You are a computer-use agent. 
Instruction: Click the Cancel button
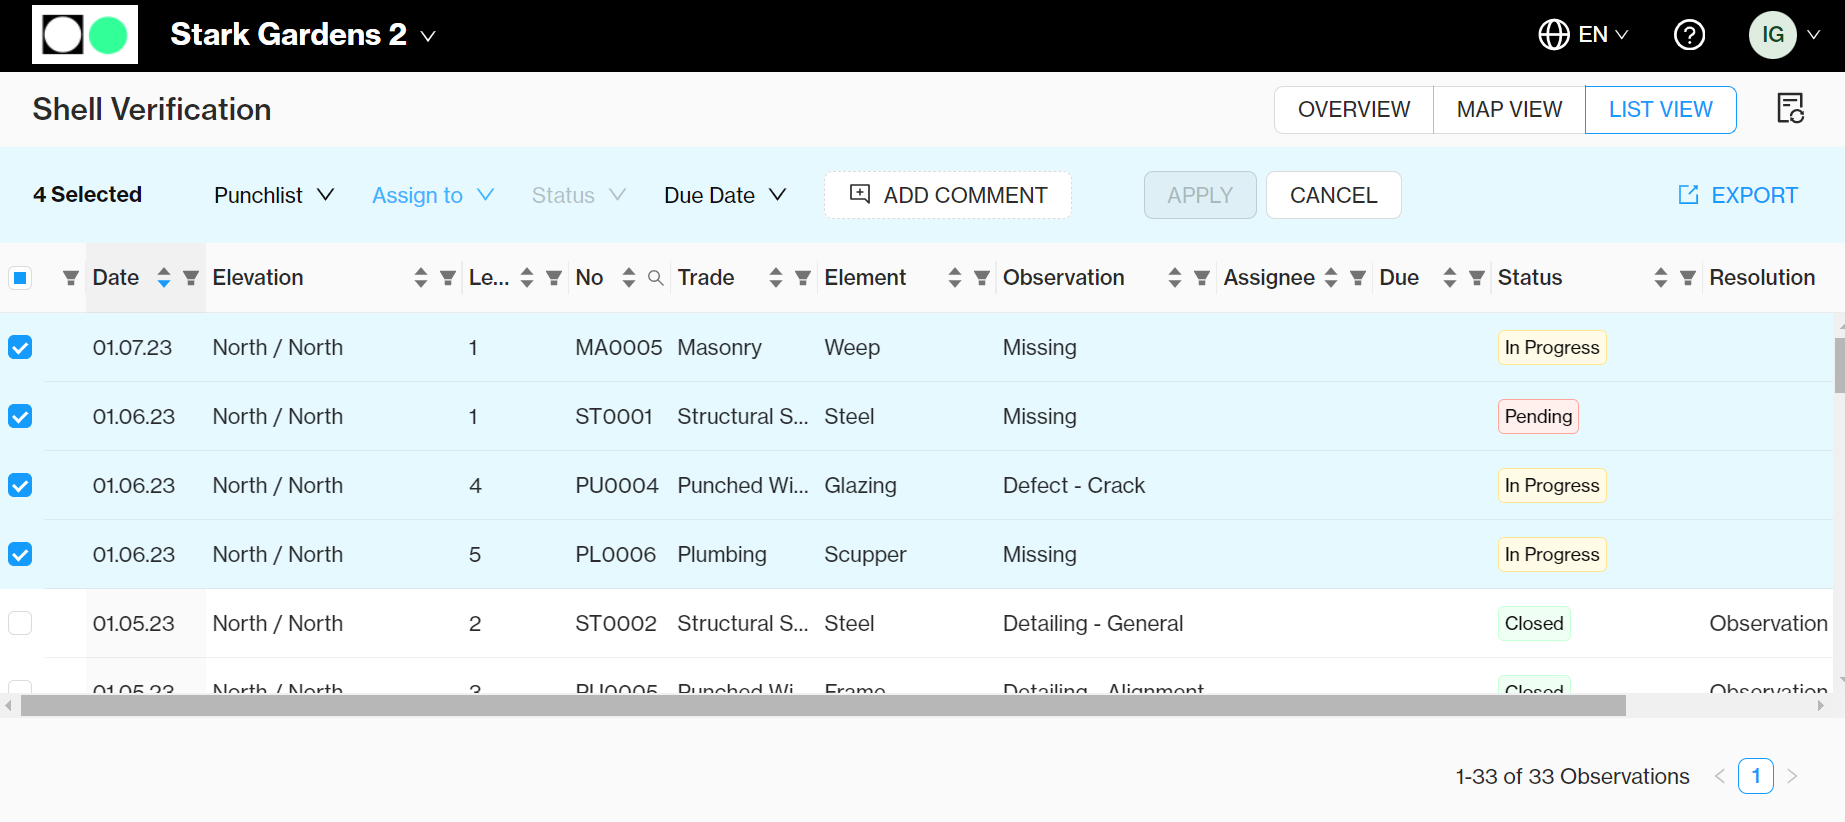click(x=1334, y=195)
